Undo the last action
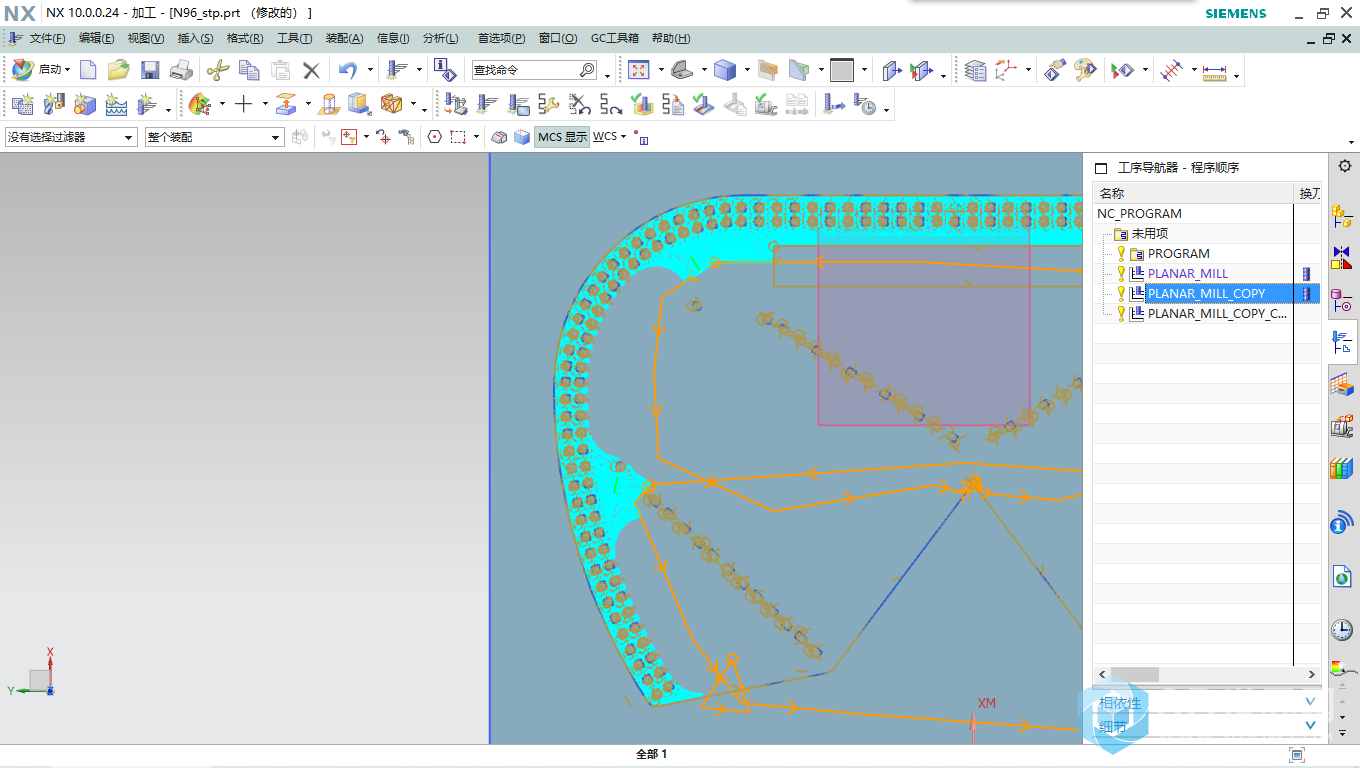 point(347,70)
